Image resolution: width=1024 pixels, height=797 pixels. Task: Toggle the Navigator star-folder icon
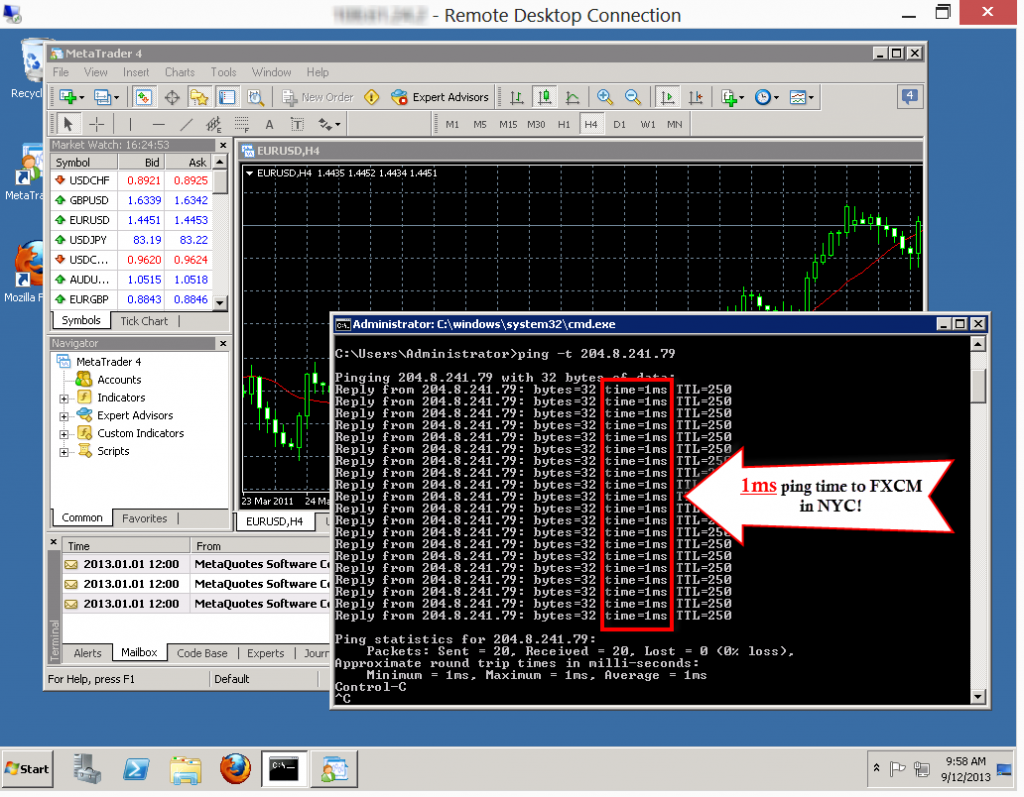(x=199, y=98)
